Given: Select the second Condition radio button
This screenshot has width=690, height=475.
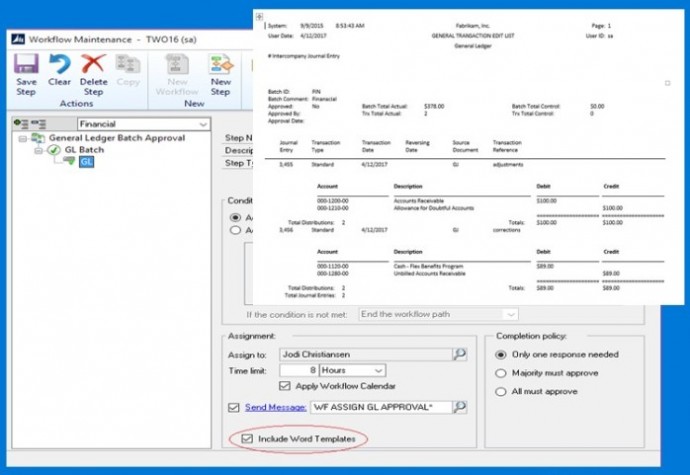Looking at the screenshot, I should (x=235, y=230).
